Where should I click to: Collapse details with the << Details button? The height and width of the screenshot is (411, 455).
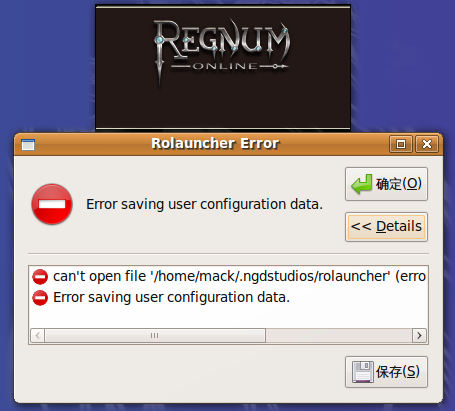[386, 227]
